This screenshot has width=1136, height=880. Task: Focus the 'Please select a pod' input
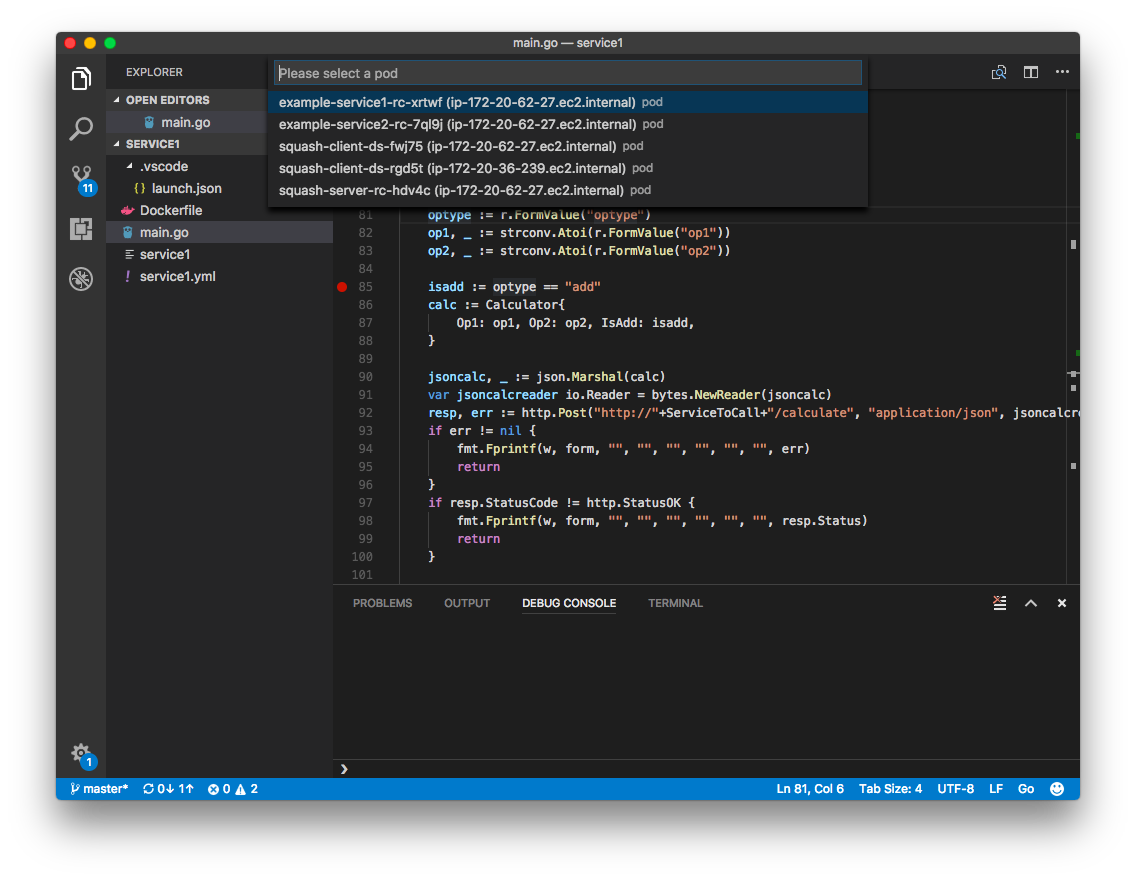(x=567, y=73)
